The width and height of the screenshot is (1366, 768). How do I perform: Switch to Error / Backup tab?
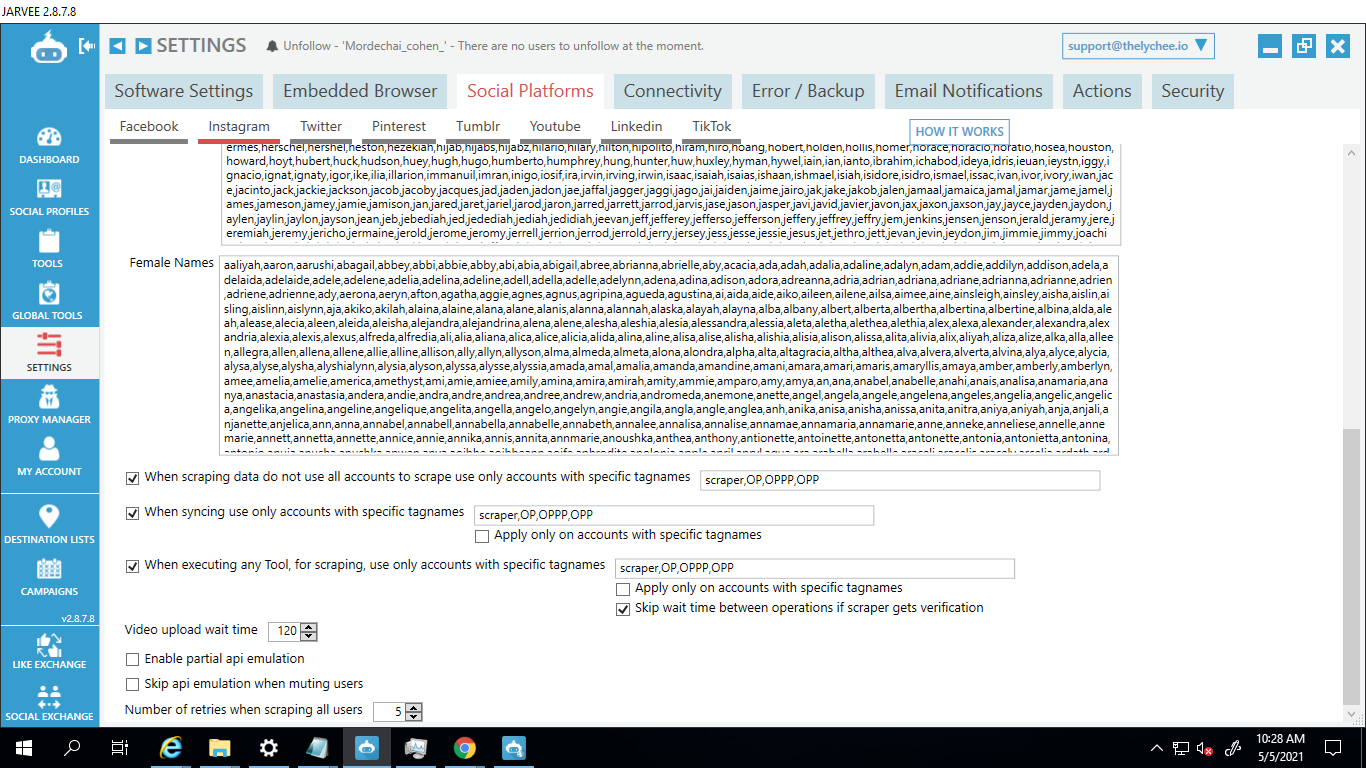[808, 91]
